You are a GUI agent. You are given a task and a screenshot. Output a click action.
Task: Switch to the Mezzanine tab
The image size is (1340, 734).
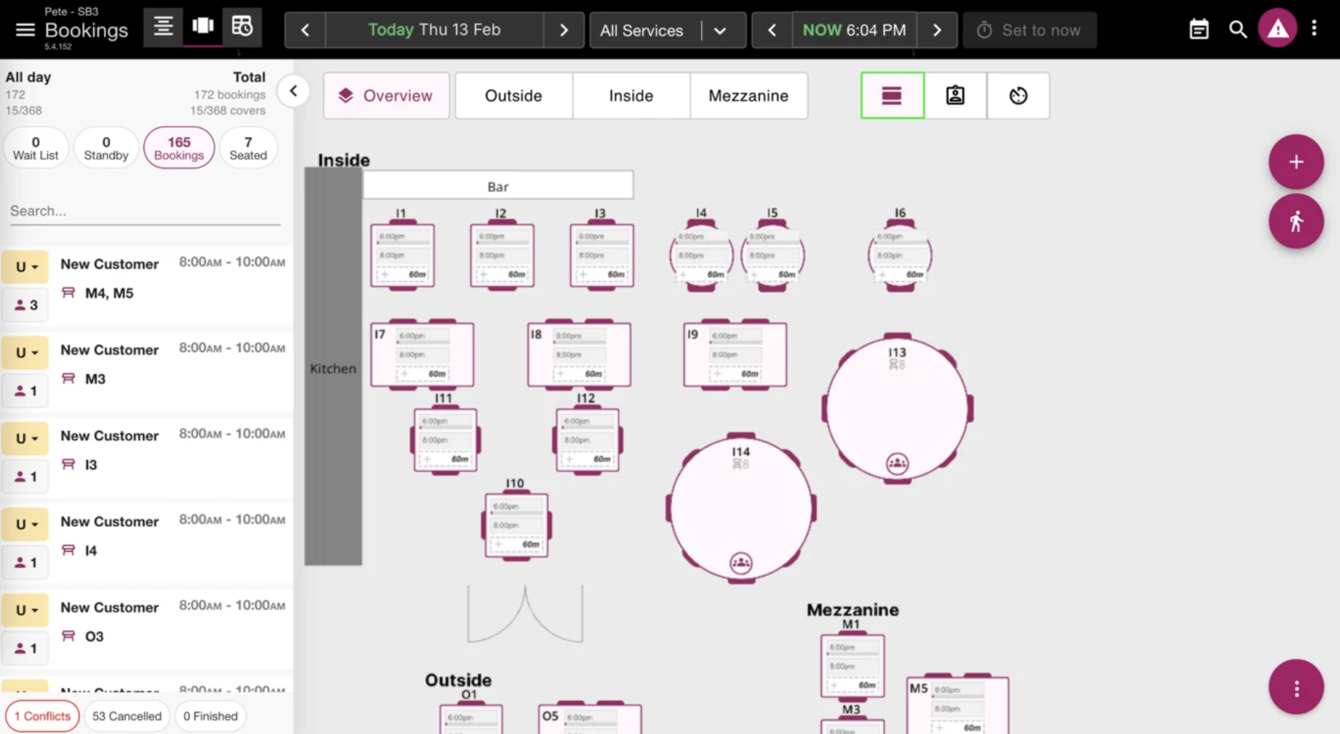pyautogui.click(x=749, y=96)
